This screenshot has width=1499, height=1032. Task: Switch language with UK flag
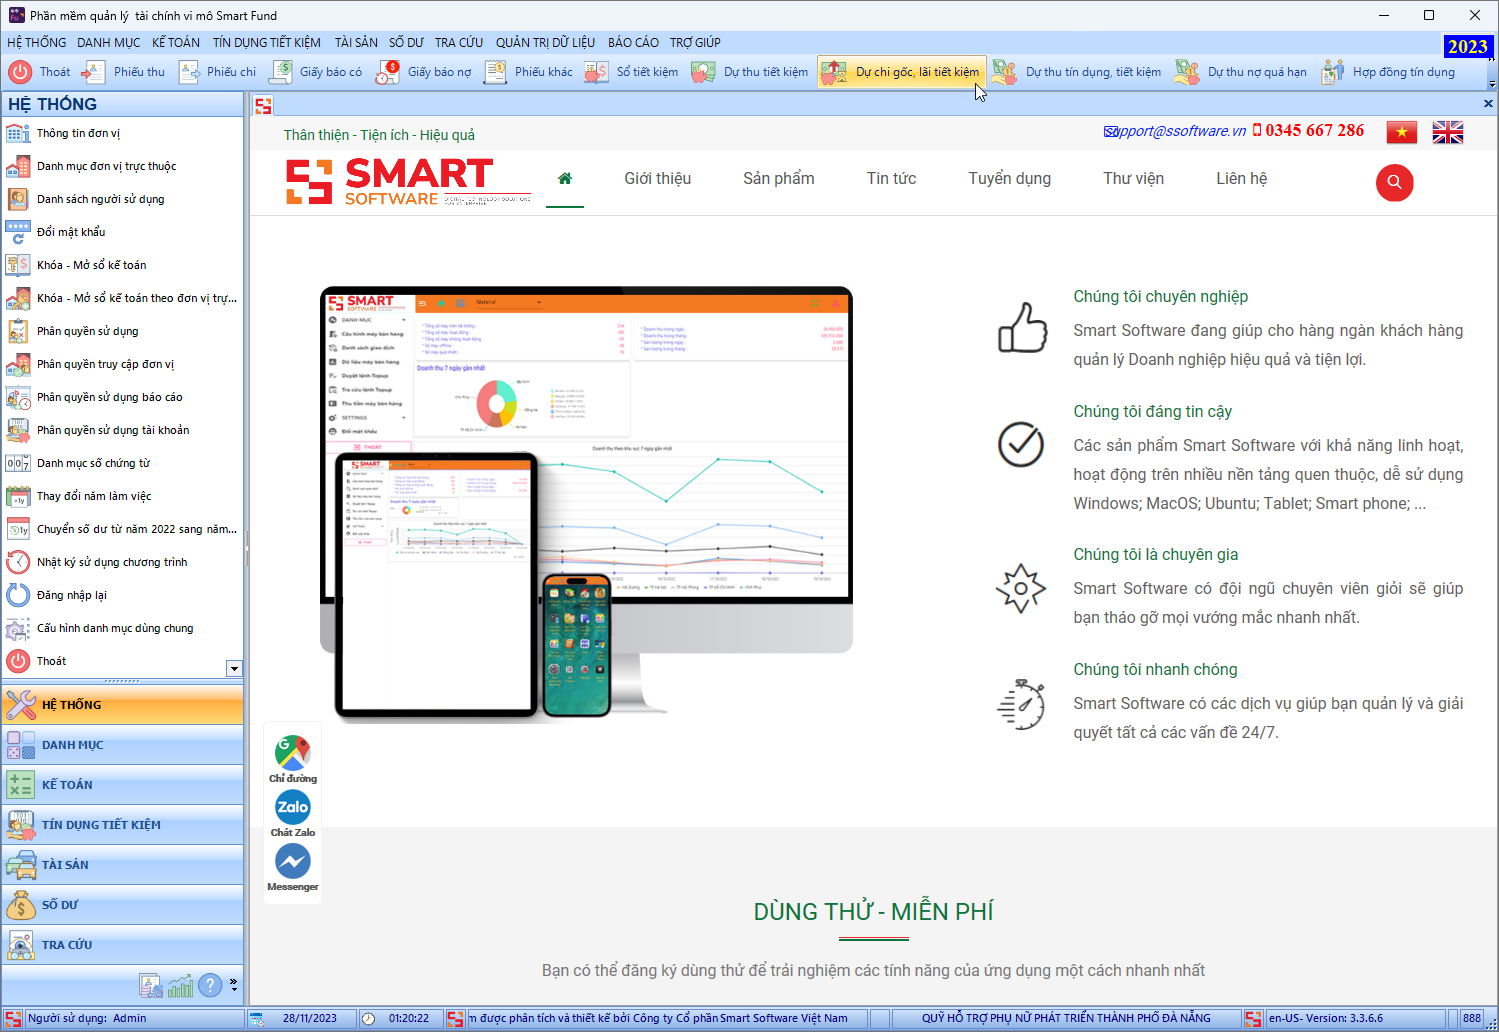(x=1448, y=132)
